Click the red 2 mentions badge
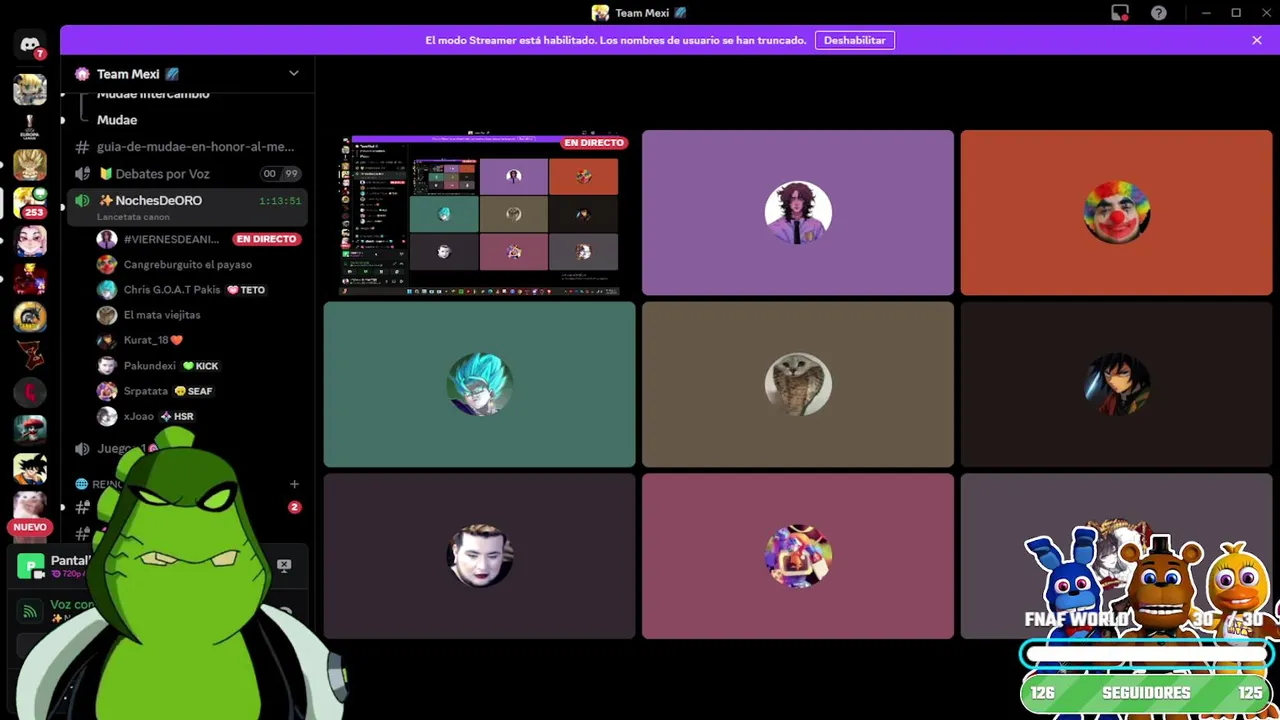Screen dimensions: 1280x720 (x=294, y=507)
